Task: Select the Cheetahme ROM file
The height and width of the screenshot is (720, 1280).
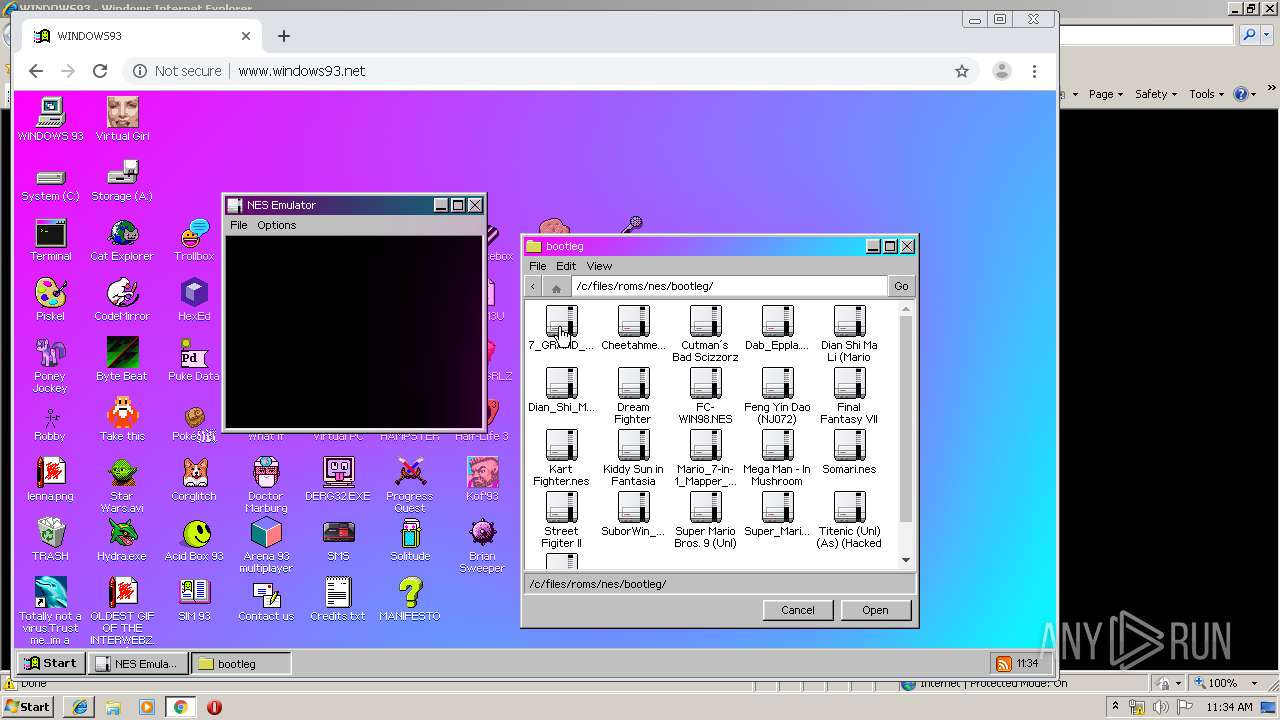Action: 633,329
